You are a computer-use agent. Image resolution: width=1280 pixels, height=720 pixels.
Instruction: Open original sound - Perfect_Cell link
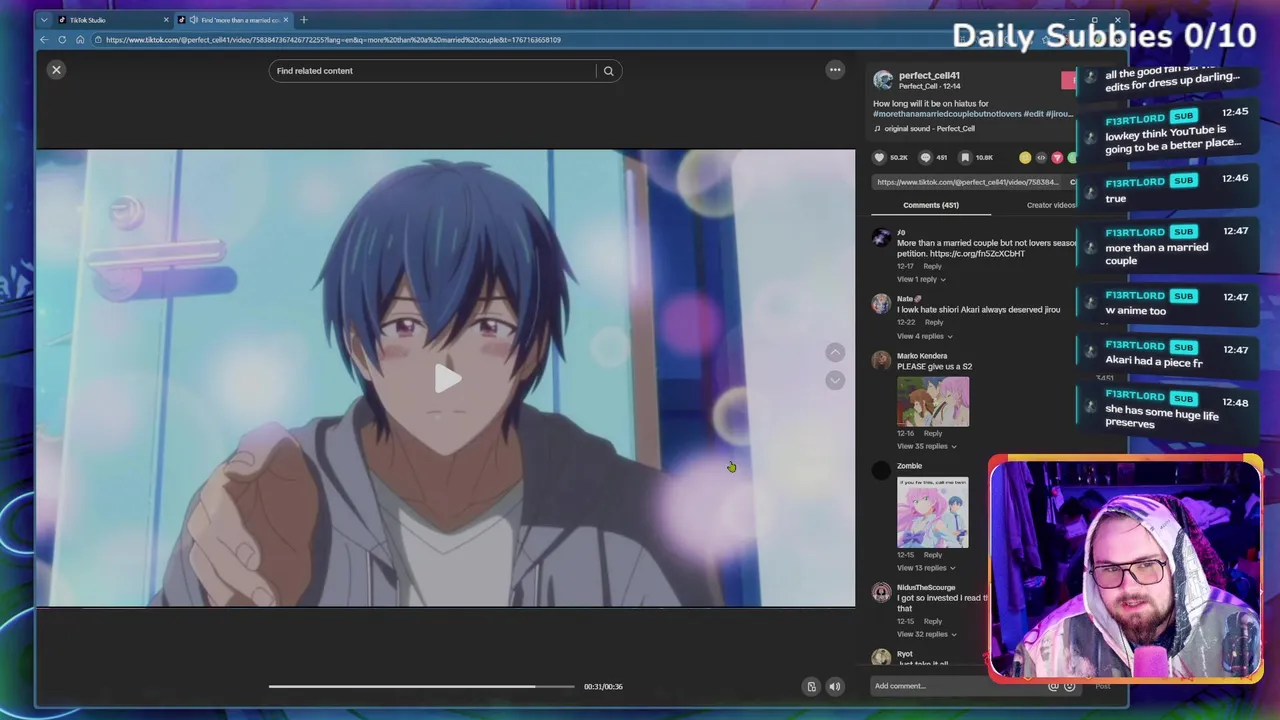tap(928, 128)
